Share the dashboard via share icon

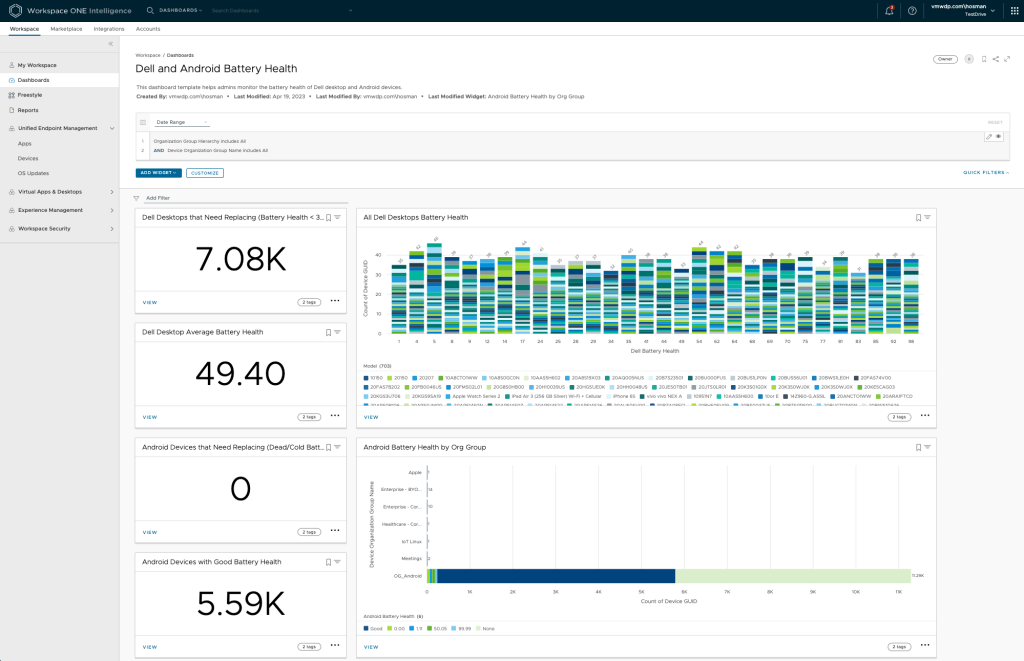point(996,59)
